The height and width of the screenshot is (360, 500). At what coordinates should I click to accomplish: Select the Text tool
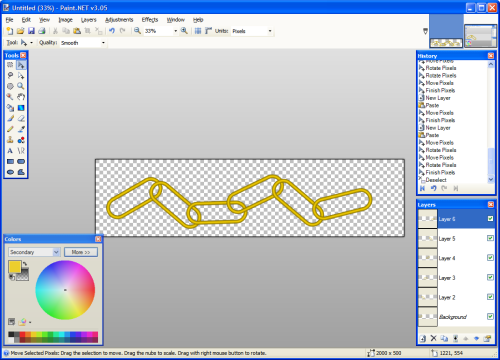10,151
